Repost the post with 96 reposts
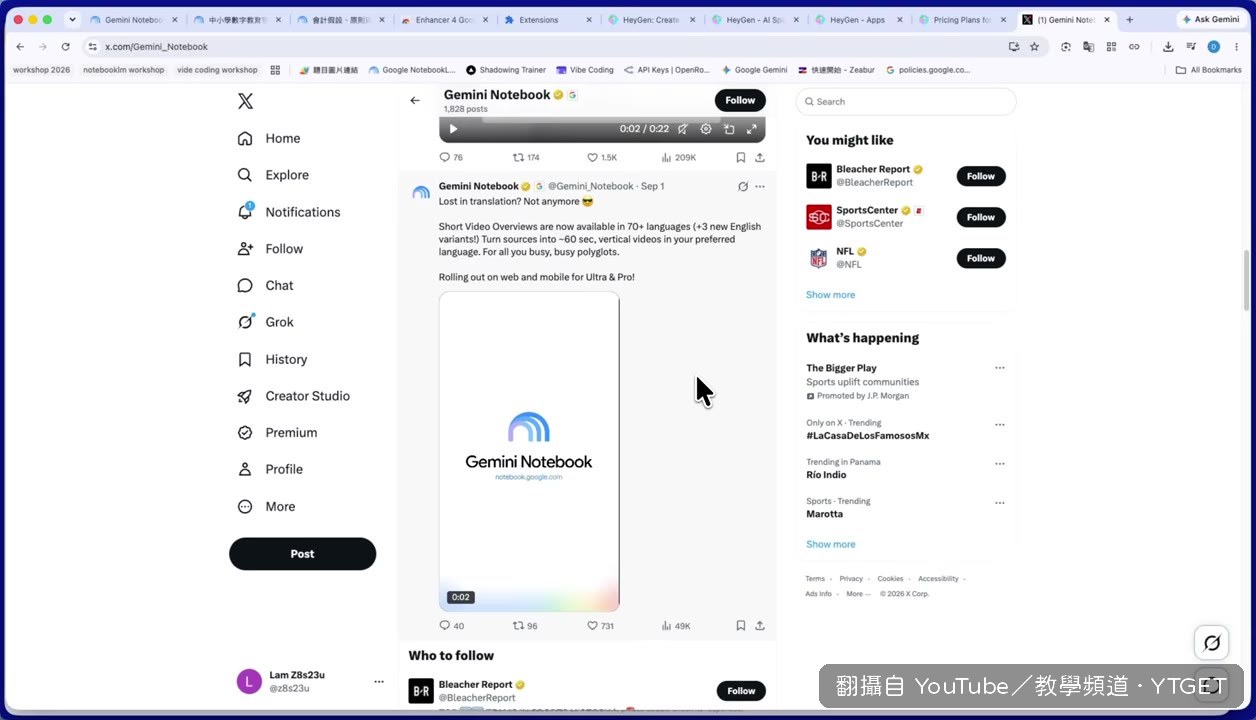 click(525, 626)
